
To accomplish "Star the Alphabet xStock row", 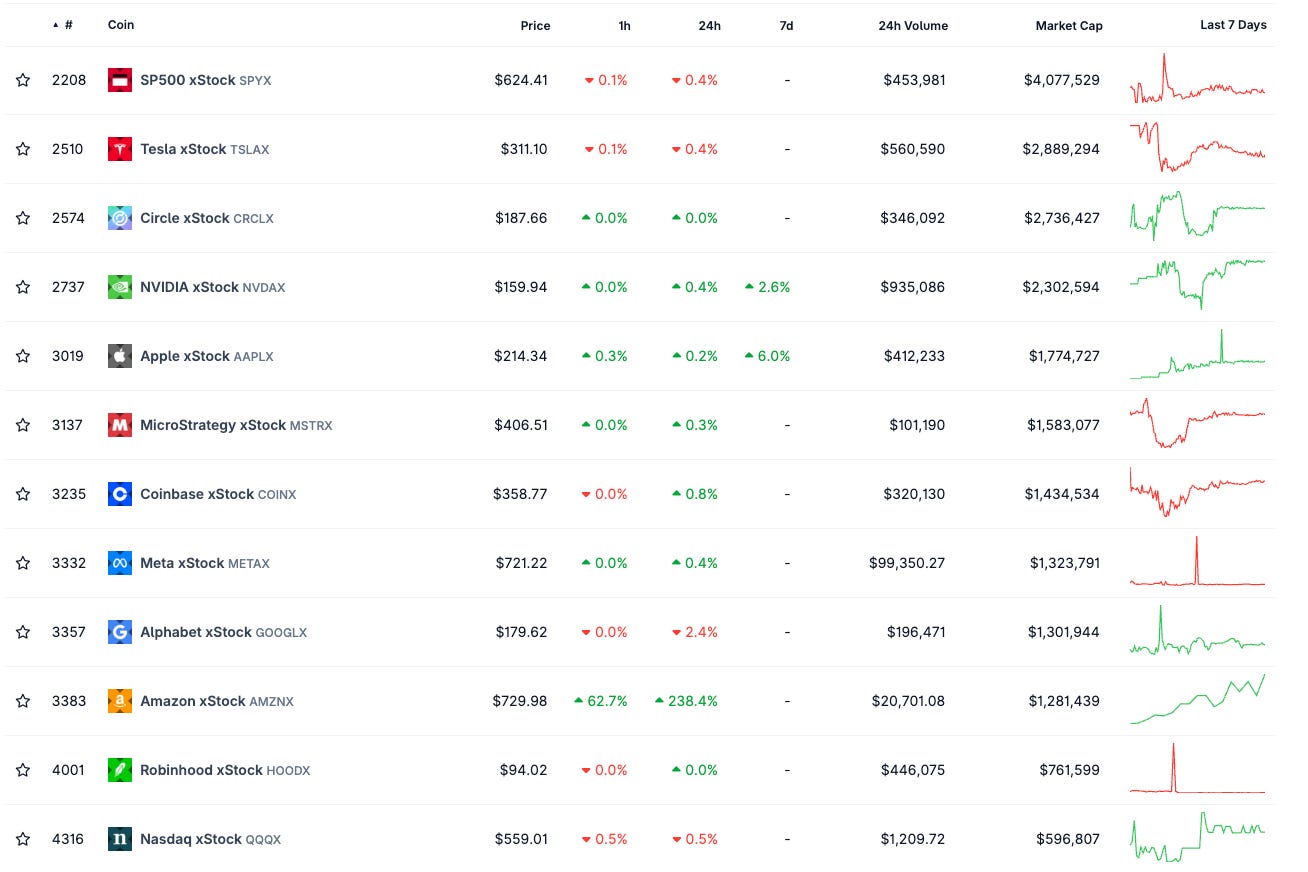I will (x=23, y=632).
